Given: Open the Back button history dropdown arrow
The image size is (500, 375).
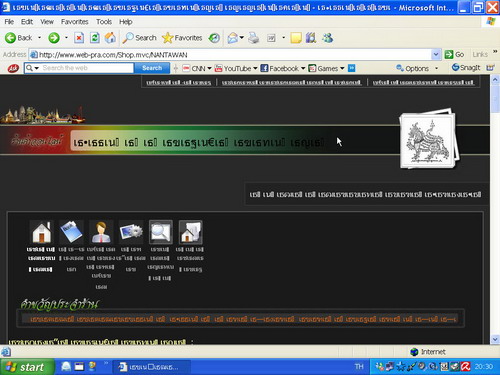Looking at the screenshot, I should (39, 38).
